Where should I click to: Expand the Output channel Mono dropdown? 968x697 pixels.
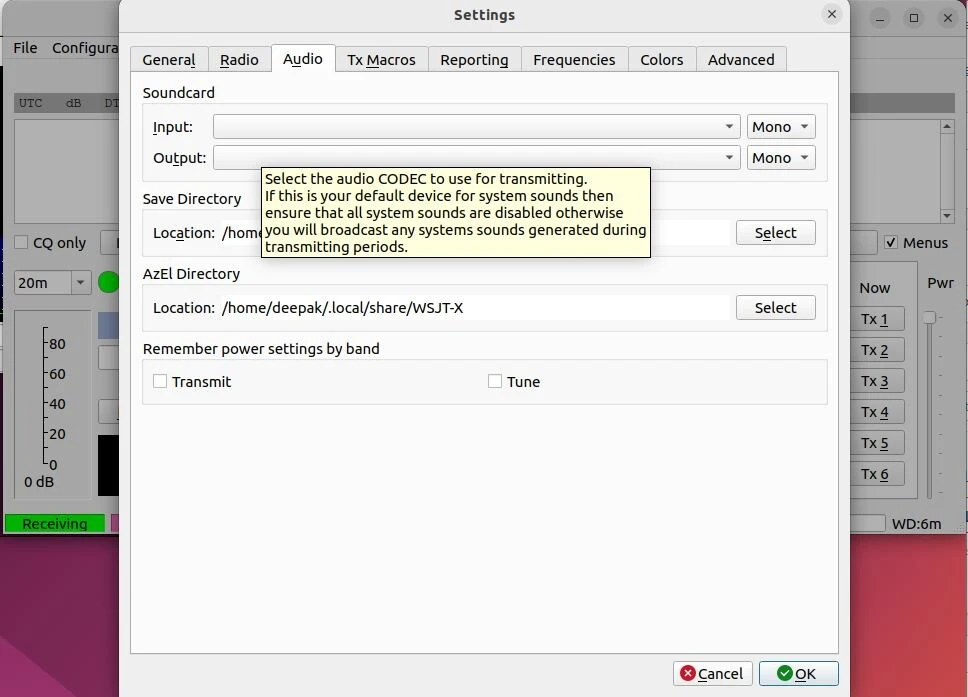(781, 158)
